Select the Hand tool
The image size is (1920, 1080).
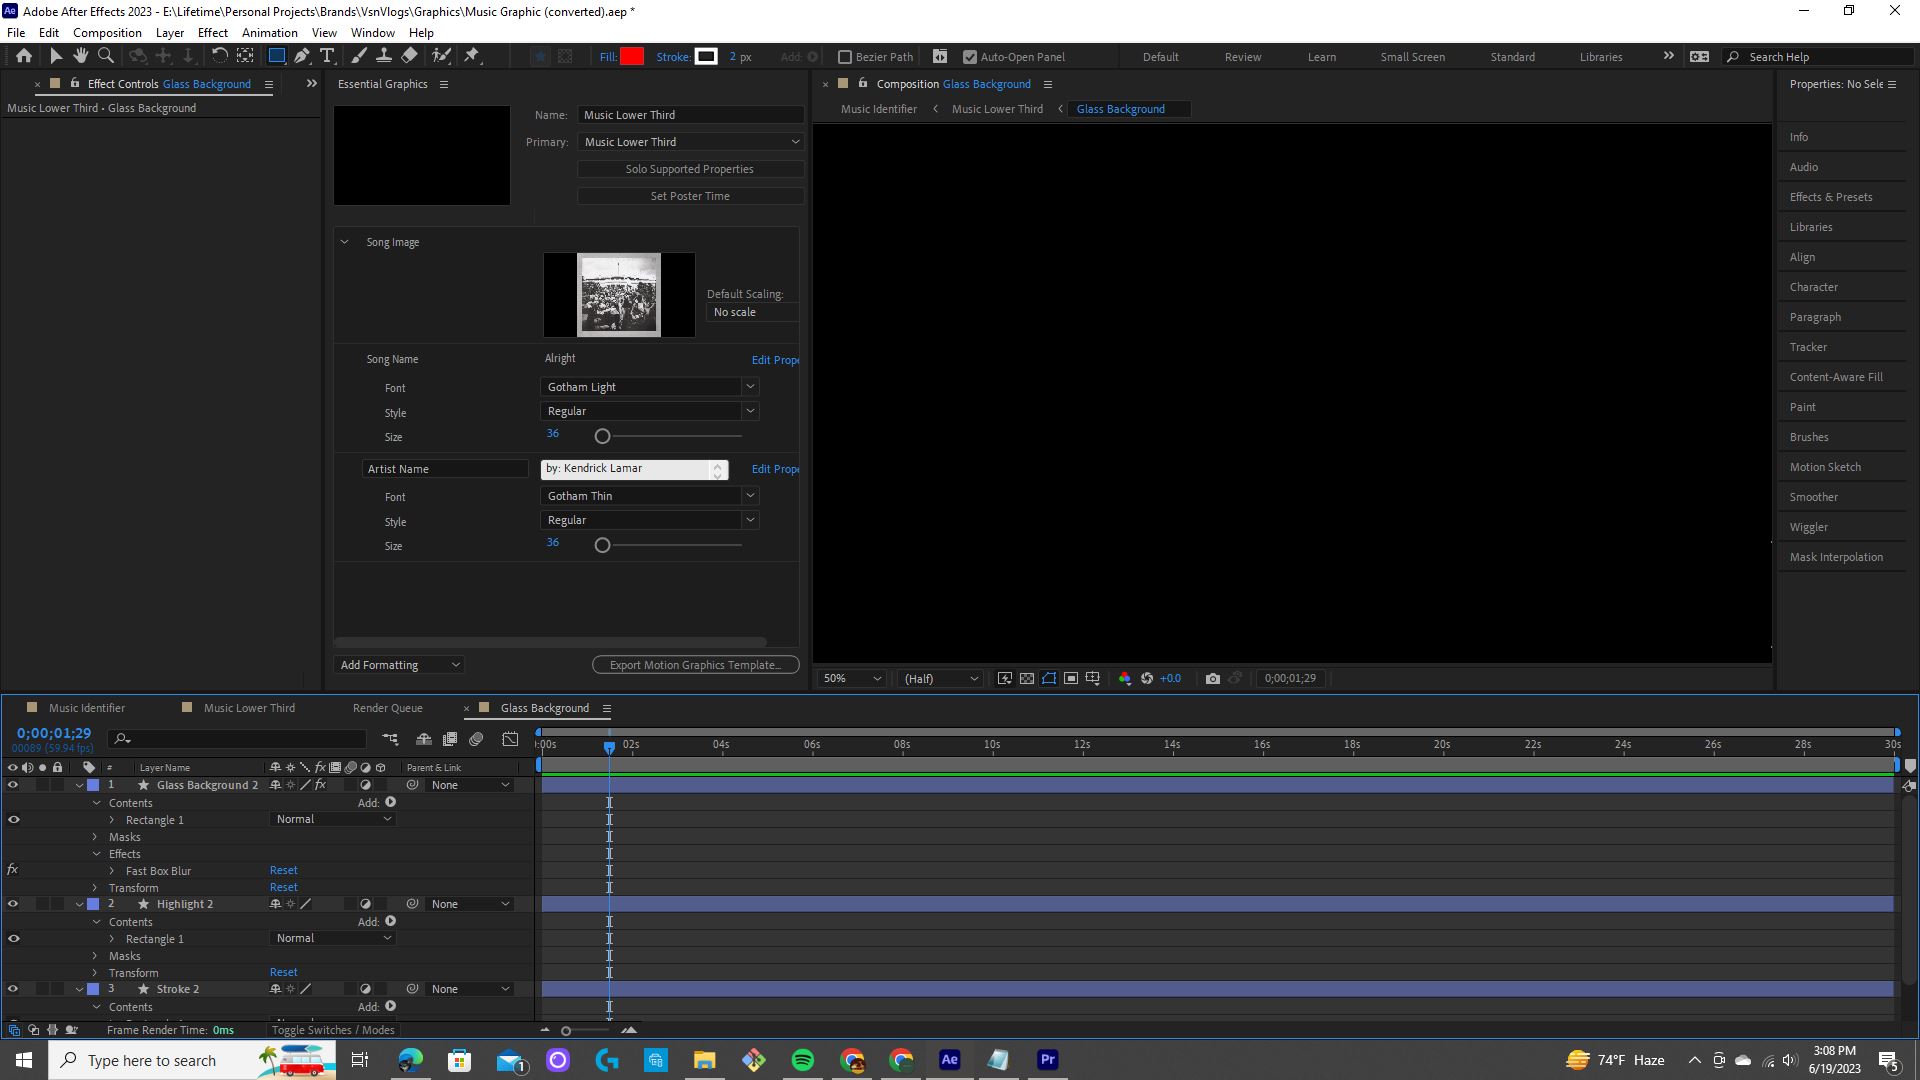pyautogui.click(x=81, y=56)
